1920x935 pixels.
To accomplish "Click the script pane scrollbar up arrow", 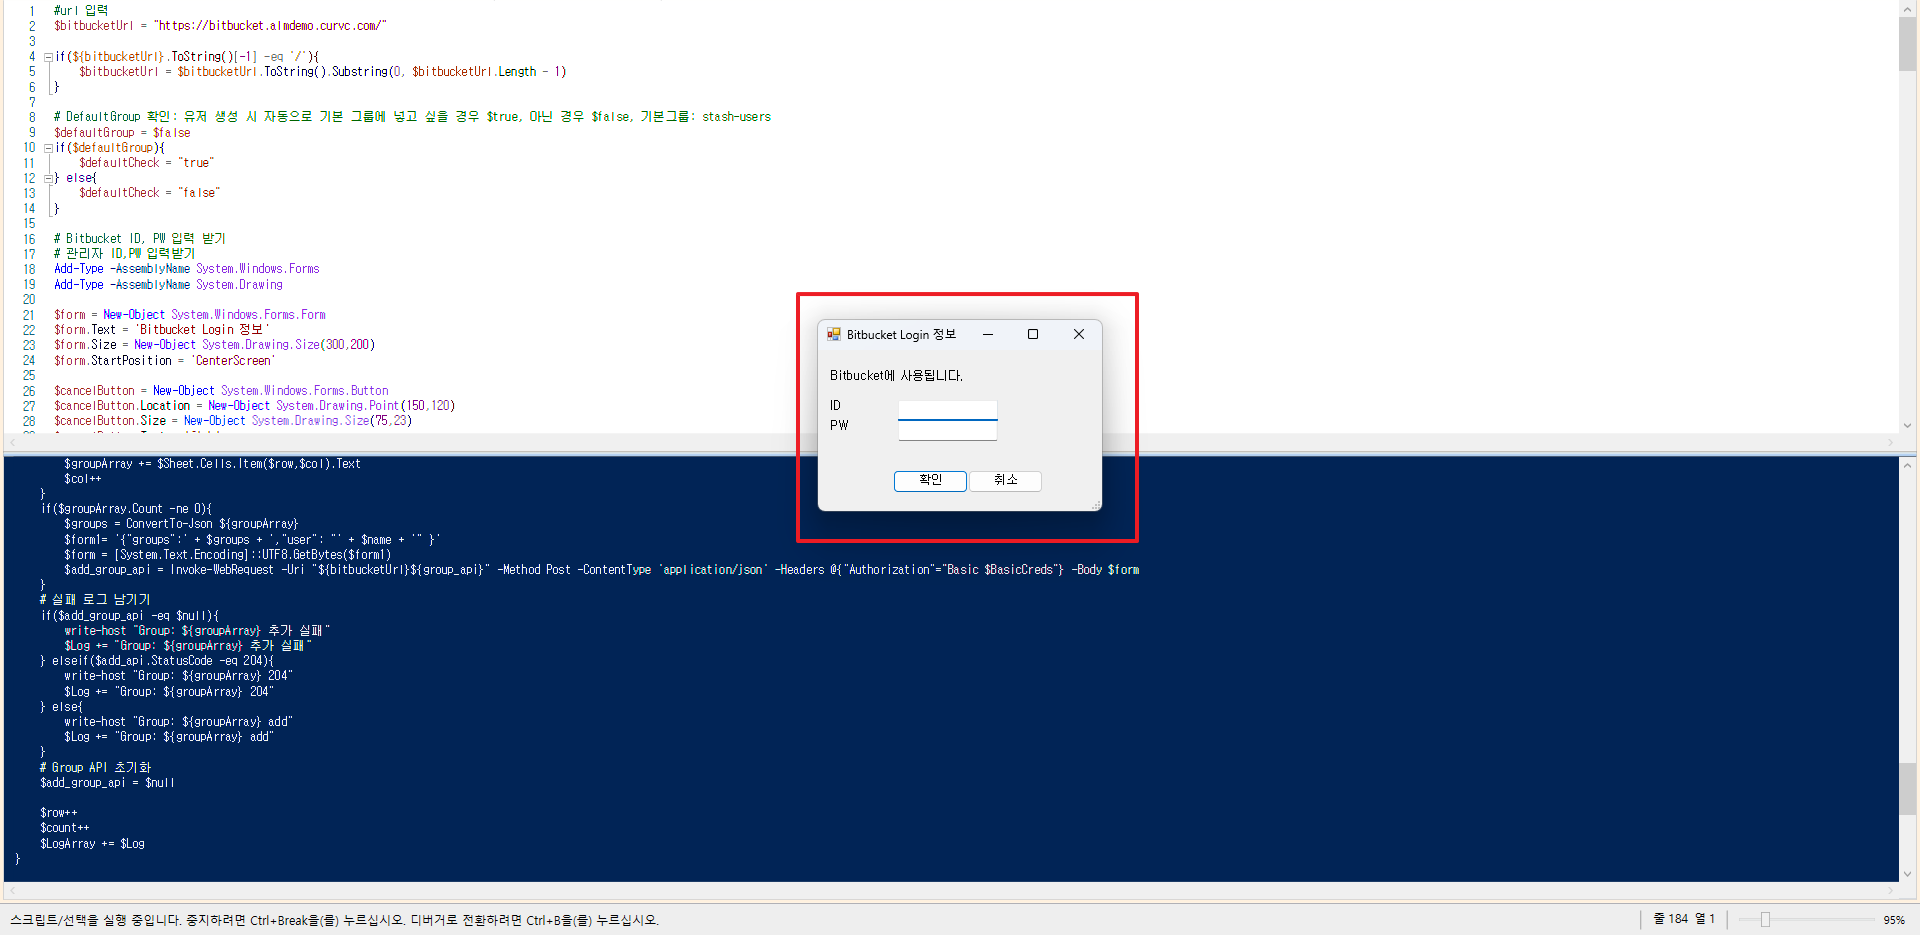I will pyautogui.click(x=1908, y=8).
